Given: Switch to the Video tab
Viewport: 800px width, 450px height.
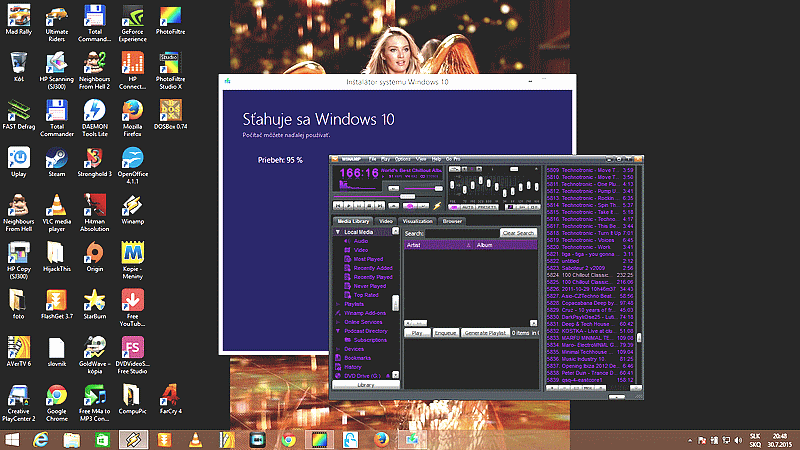Looking at the screenshot, I should 386,221.
